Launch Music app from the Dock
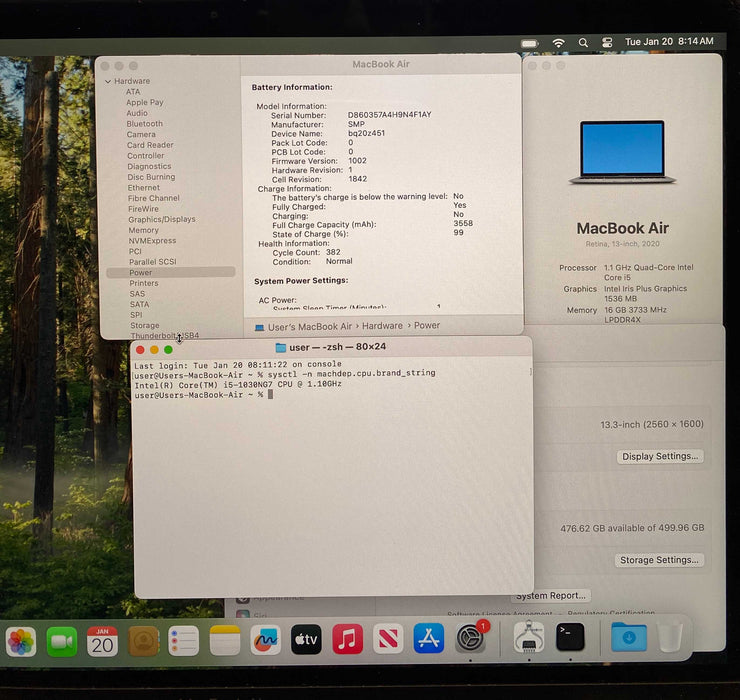Image resolution: width=740 pixels, height=700 pixels. (x=347, y=639)
